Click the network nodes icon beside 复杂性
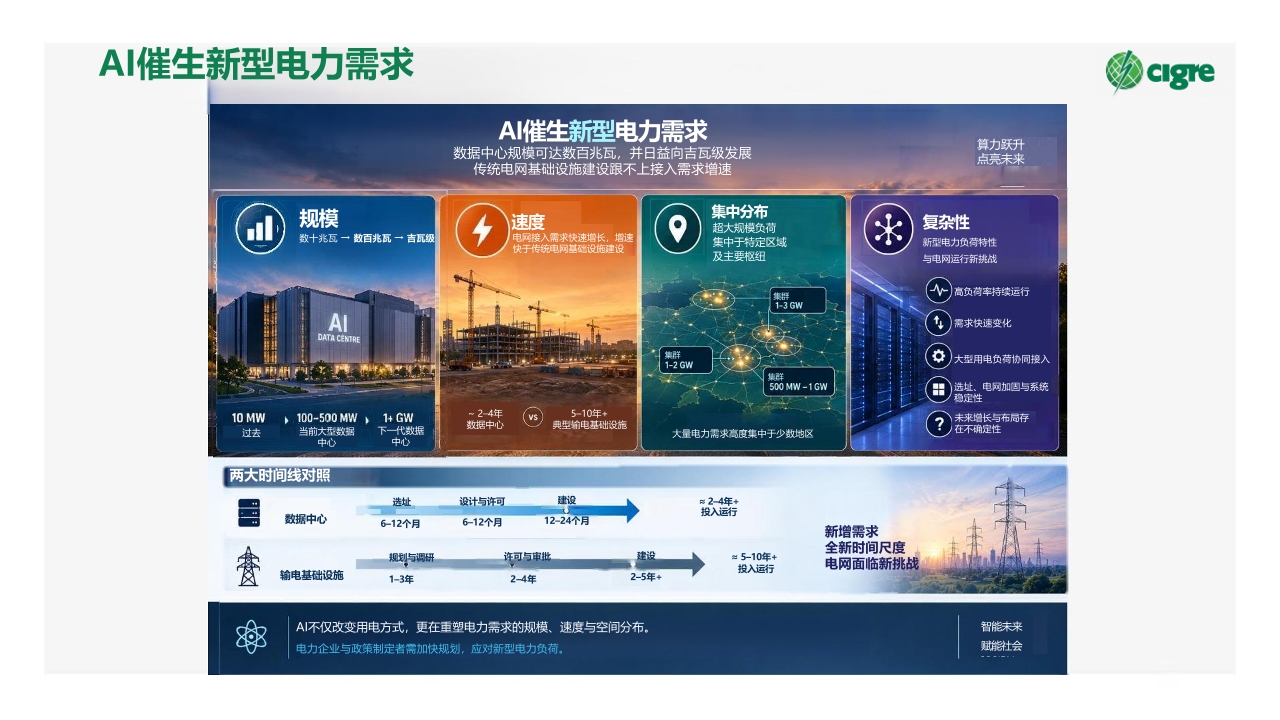 889,229
